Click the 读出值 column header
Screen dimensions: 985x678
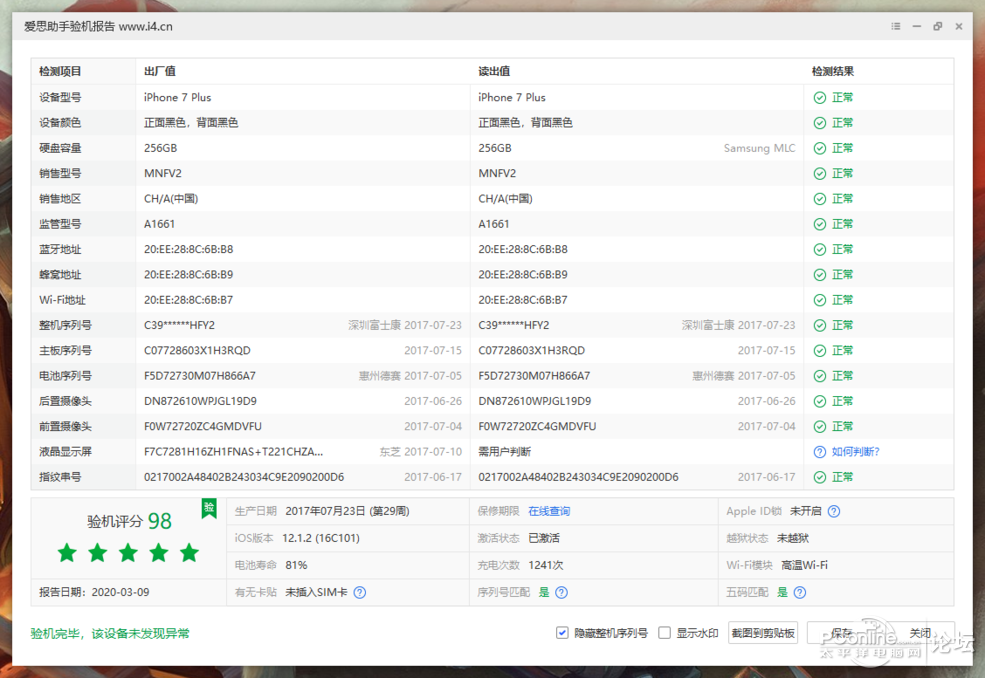click(494, 72)
